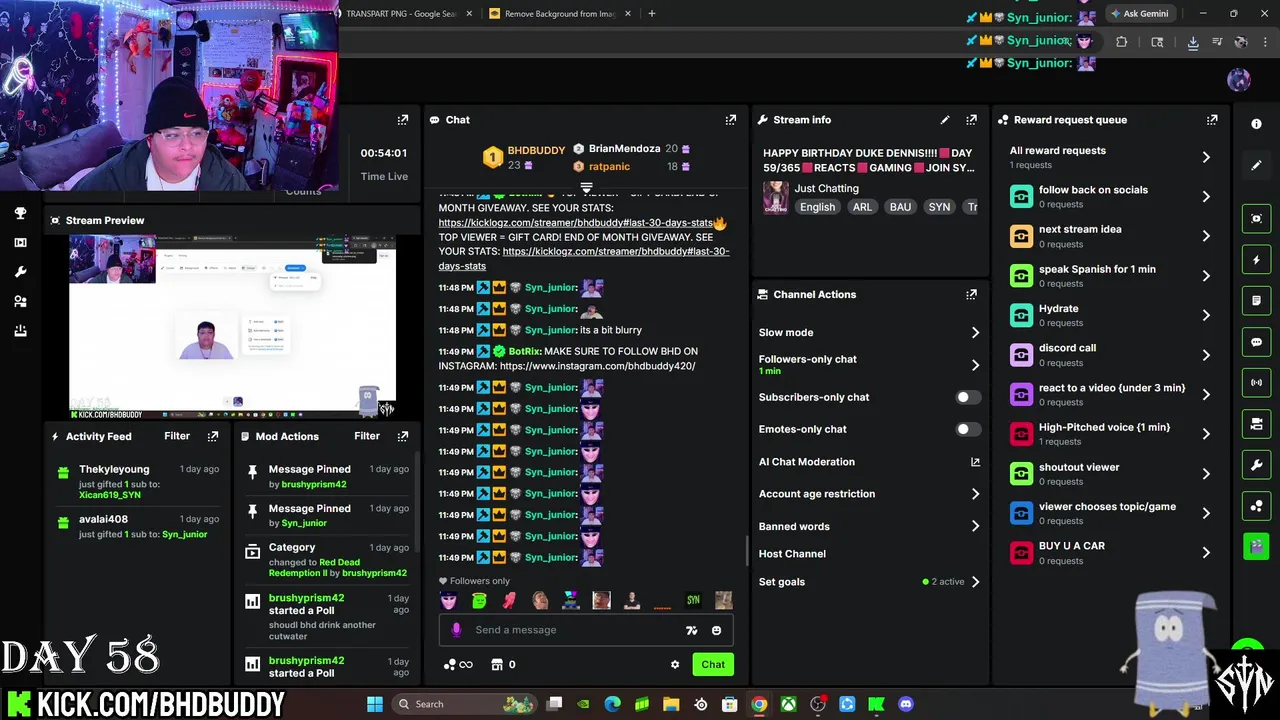This screenshot has width=1280, height=720.
Task: Open Activity Feed Filter
Action: coord(177,436)
